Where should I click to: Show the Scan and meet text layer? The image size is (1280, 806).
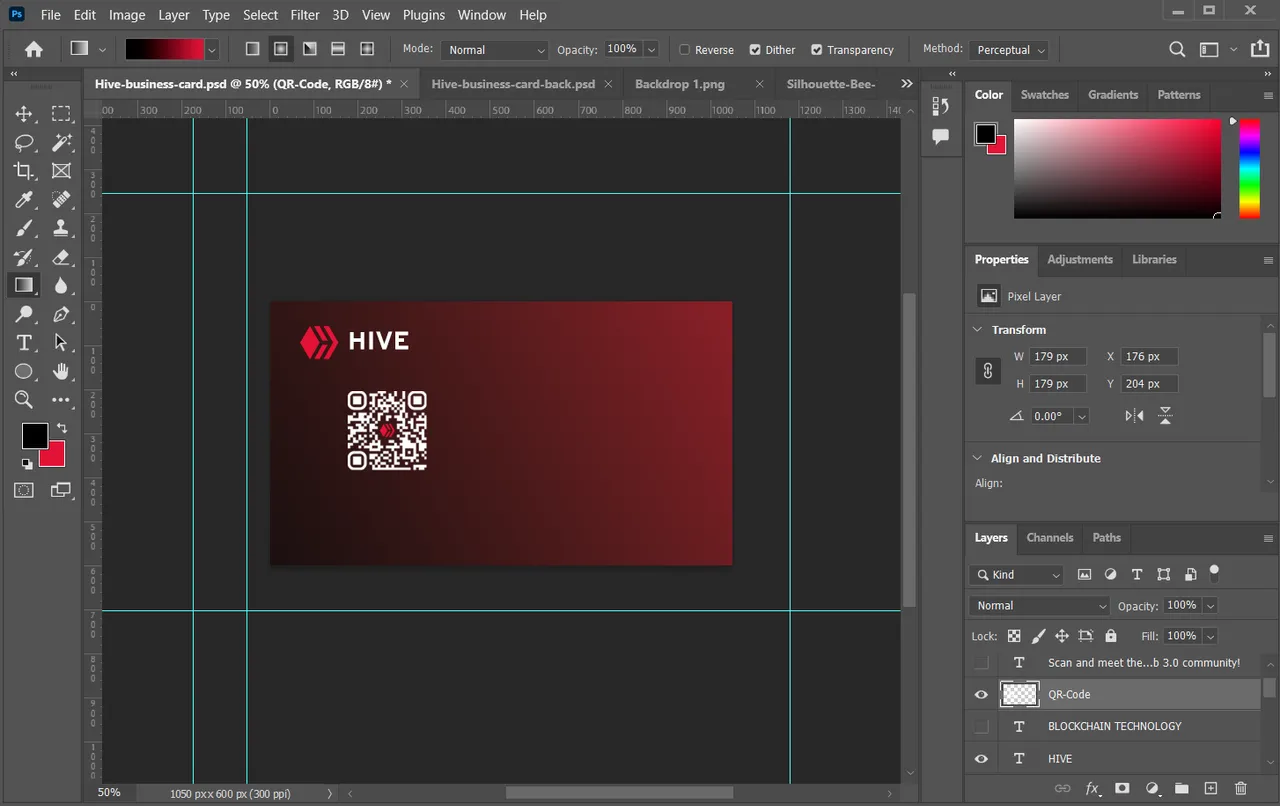tap(981, 662)
